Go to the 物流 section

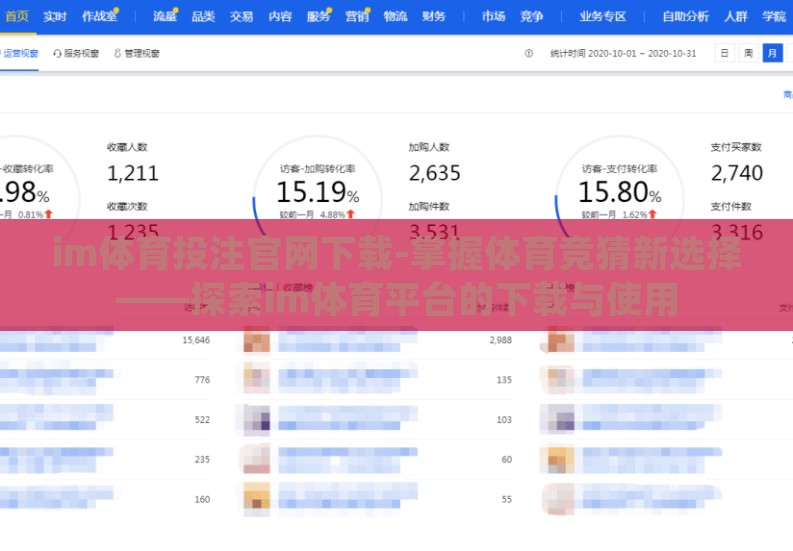[x=395, y=16]
